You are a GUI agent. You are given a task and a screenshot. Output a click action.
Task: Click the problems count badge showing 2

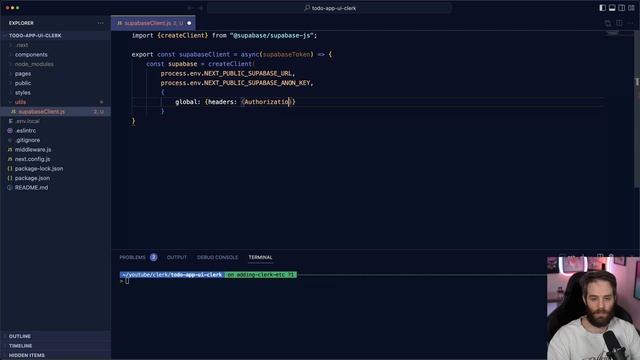[x=153, y=257]
